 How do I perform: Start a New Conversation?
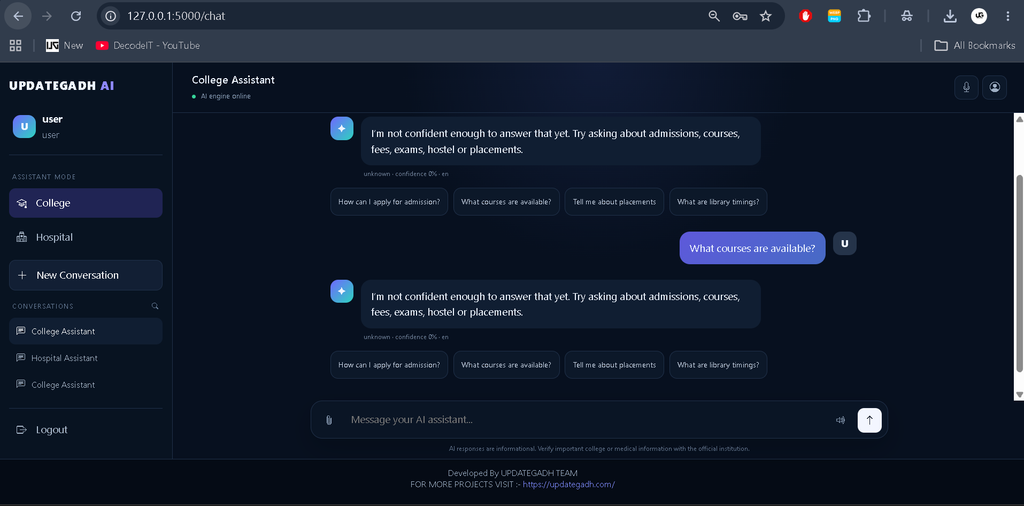(x=86, y=275)
